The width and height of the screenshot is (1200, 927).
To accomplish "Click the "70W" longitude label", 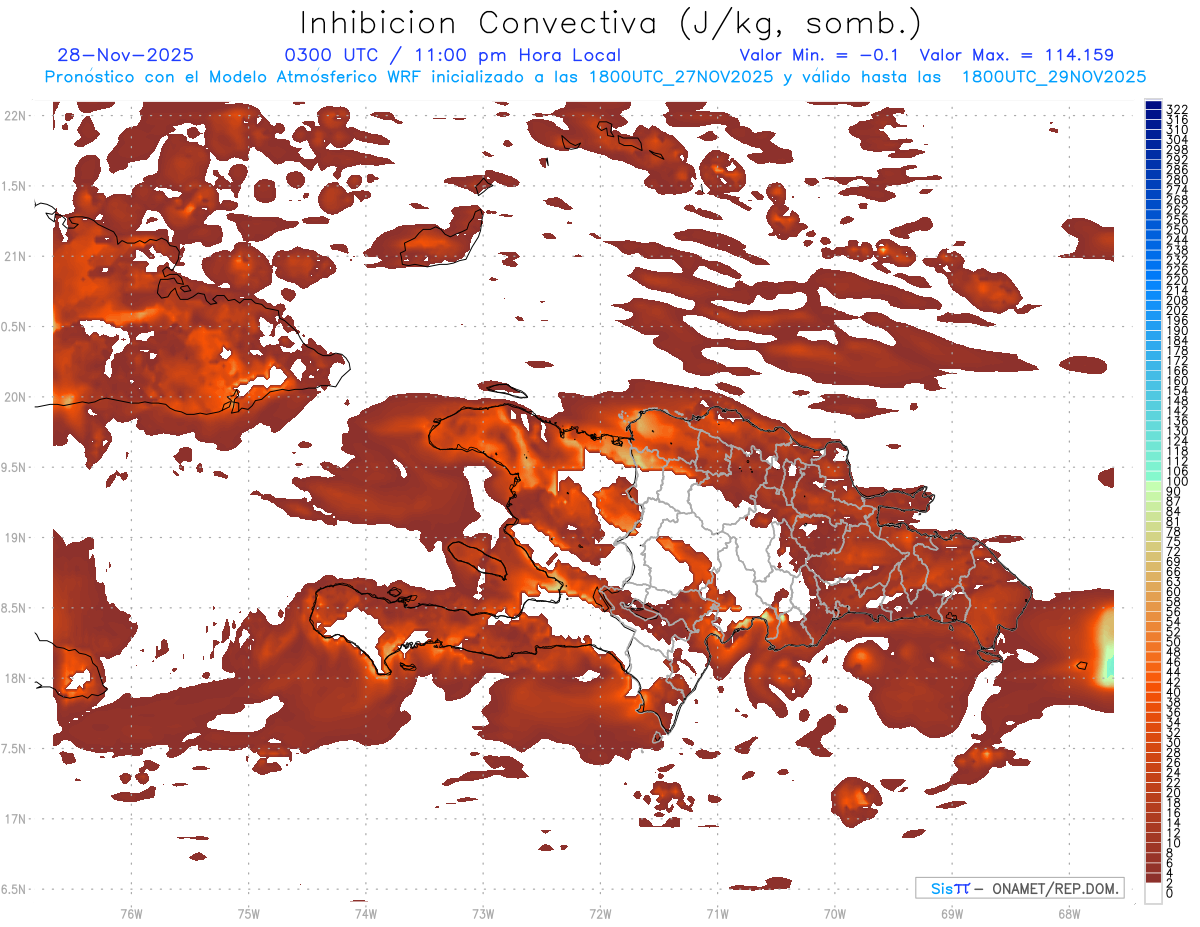I will pos(835,914).
